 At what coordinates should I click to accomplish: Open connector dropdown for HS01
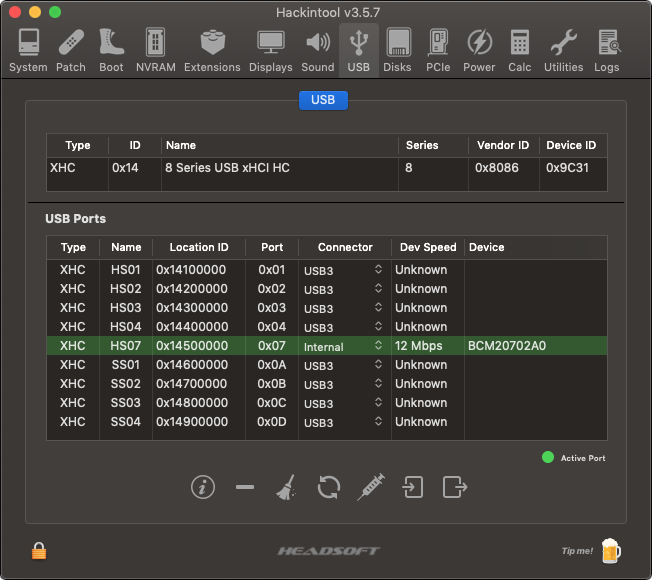click(x=343, y=270)
